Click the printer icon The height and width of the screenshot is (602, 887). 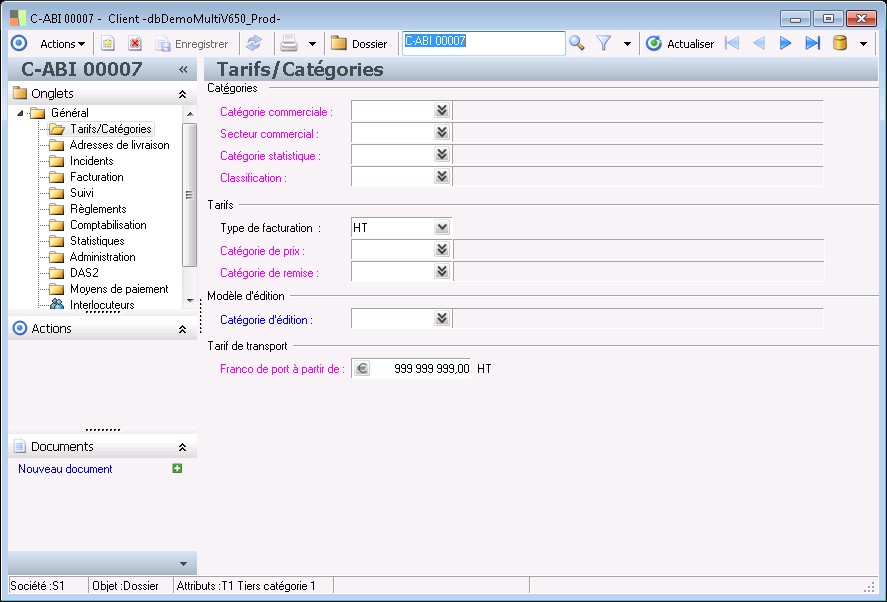click(x=289, y=44)
